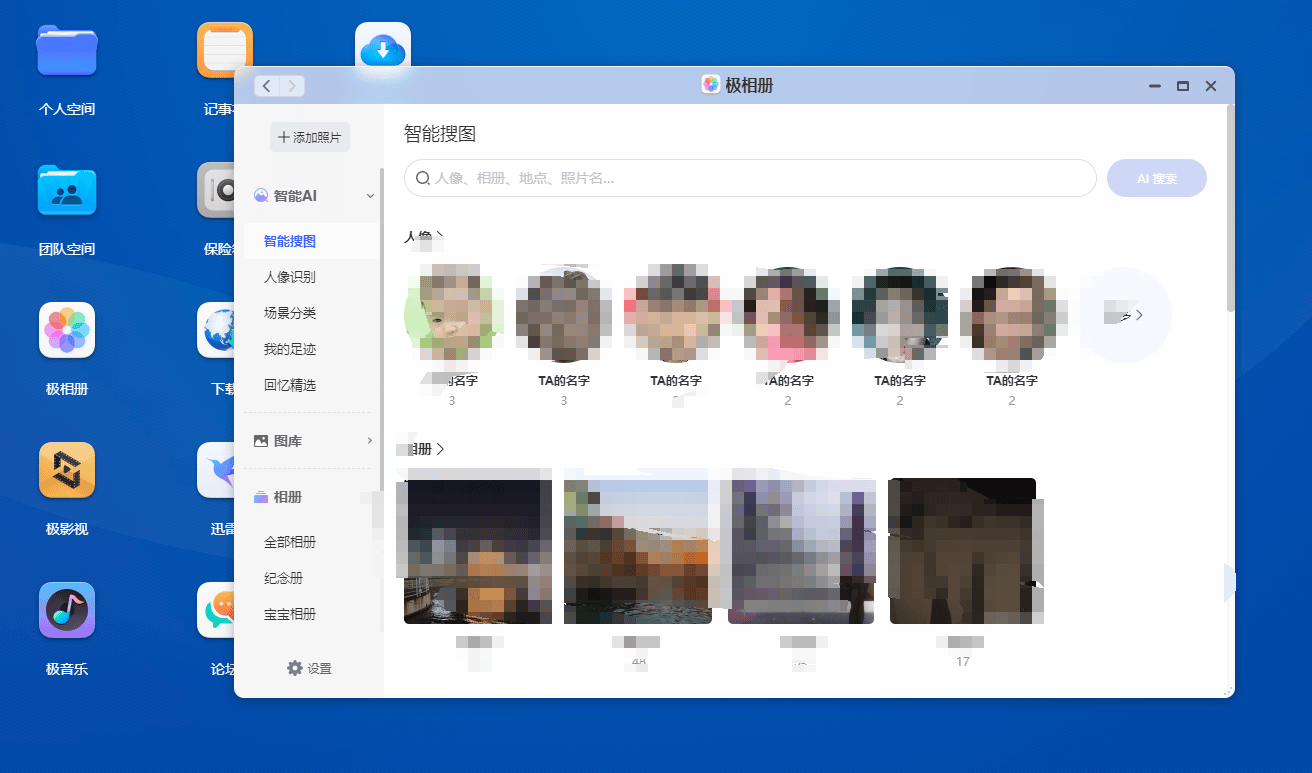Launch the 极音乐 desktop app icon
Viewport: 1312px width, 773px height.
tap(67, 610)
